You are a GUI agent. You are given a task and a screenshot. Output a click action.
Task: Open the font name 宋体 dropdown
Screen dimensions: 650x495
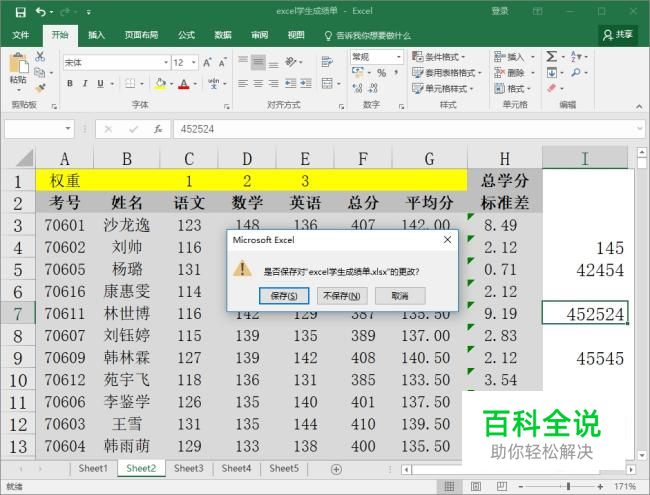click(166, 63)
